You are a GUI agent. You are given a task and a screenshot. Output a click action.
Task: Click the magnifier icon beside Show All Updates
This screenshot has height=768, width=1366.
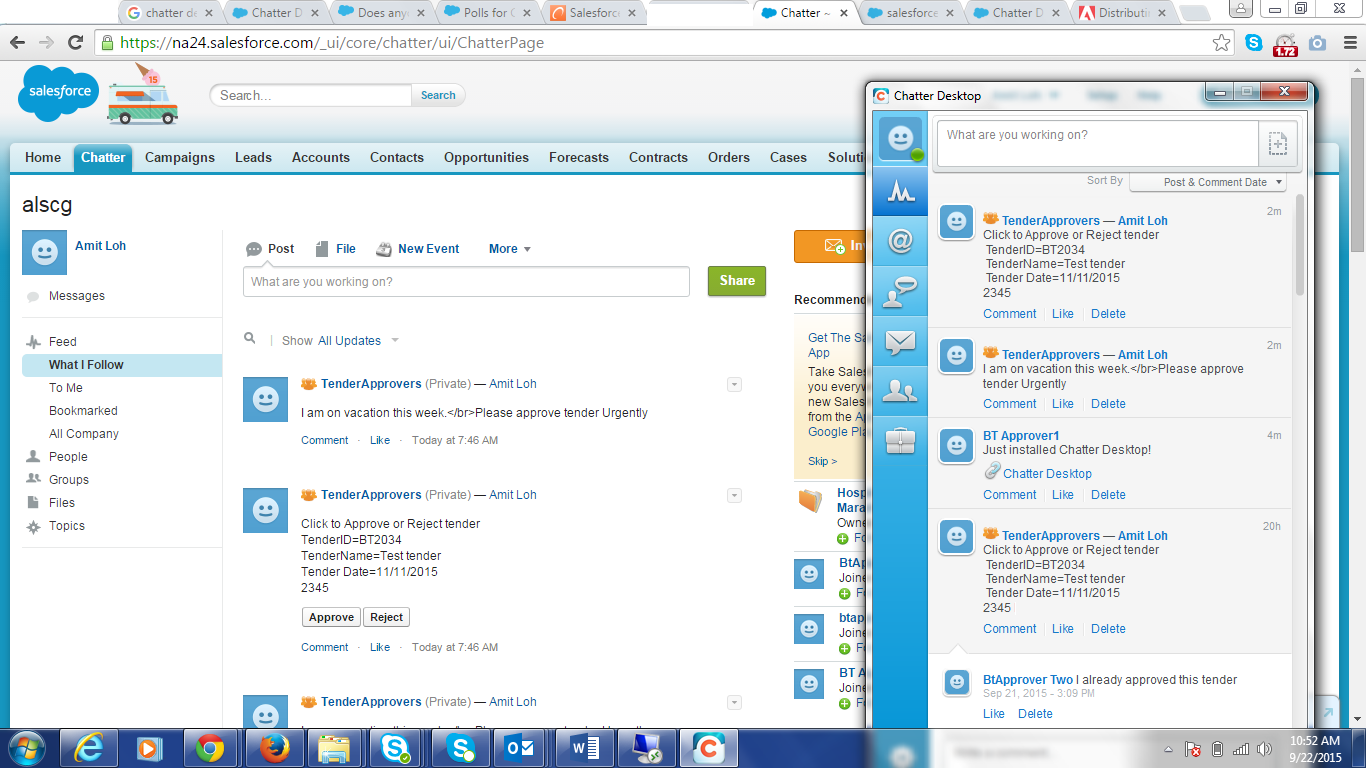250,339
